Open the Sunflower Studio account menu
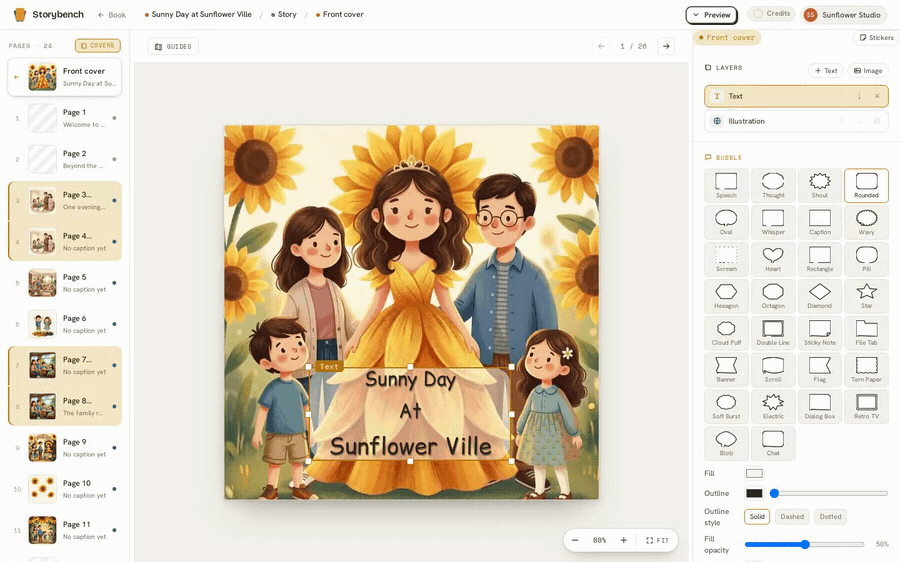Viewport: 900px width, 562px height. click(843, 15)
